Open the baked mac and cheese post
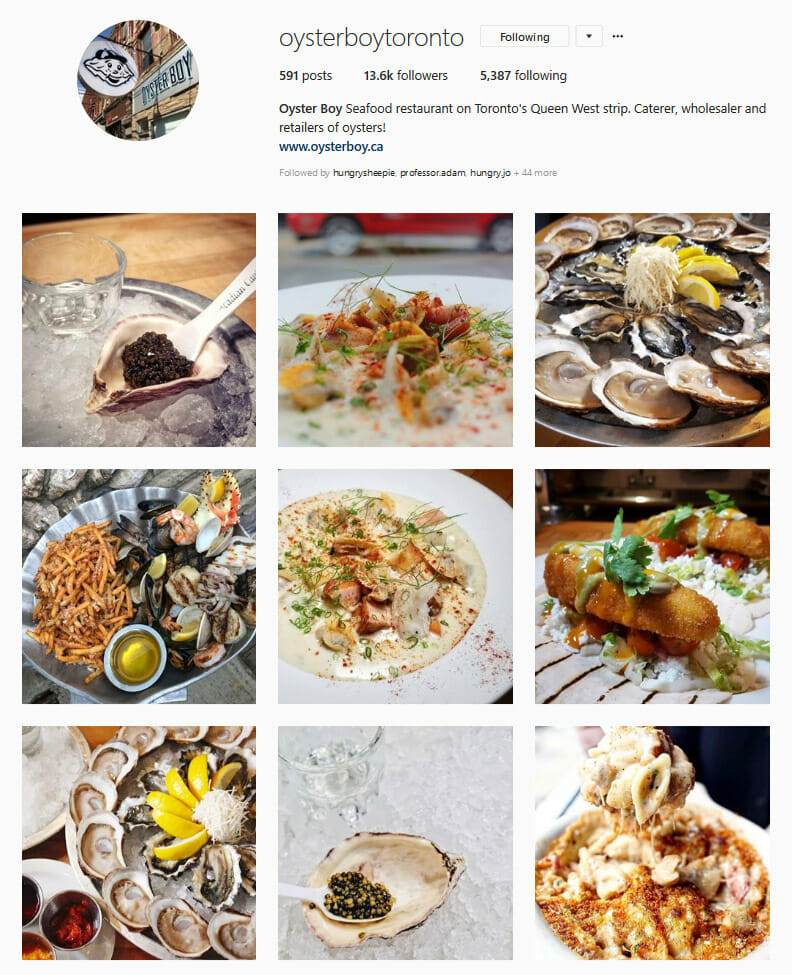Viewport: 792px width, 975px height. [652, 843]
